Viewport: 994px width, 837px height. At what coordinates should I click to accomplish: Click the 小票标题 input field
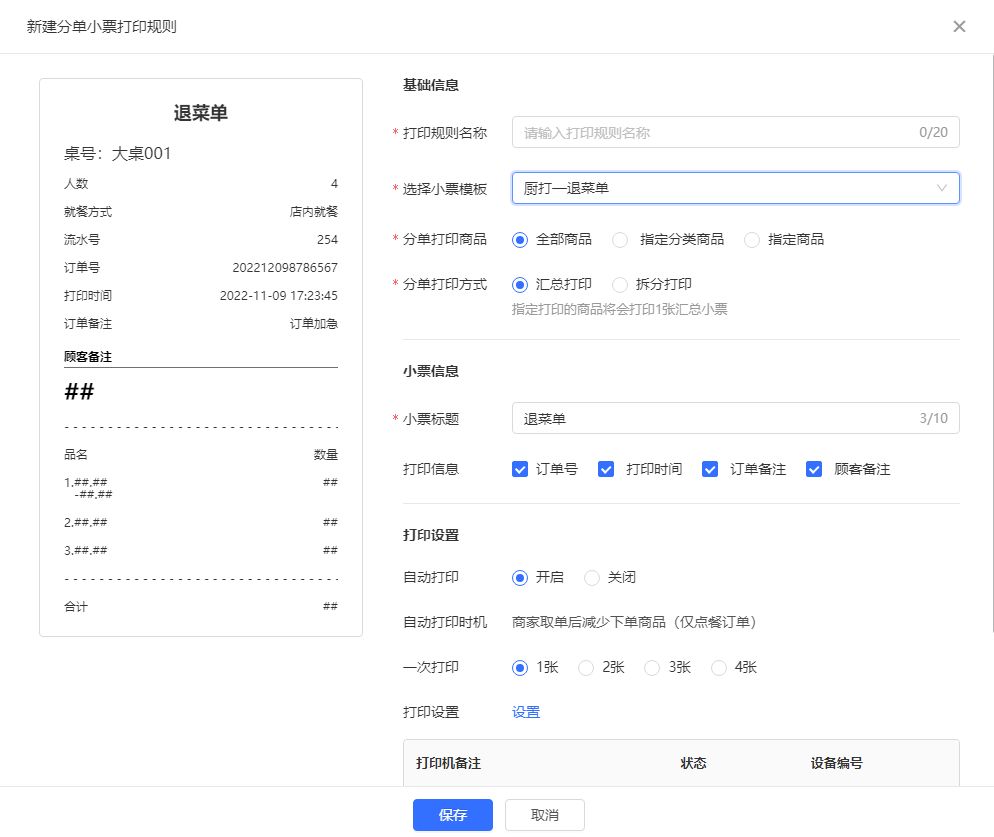(735, 418)
